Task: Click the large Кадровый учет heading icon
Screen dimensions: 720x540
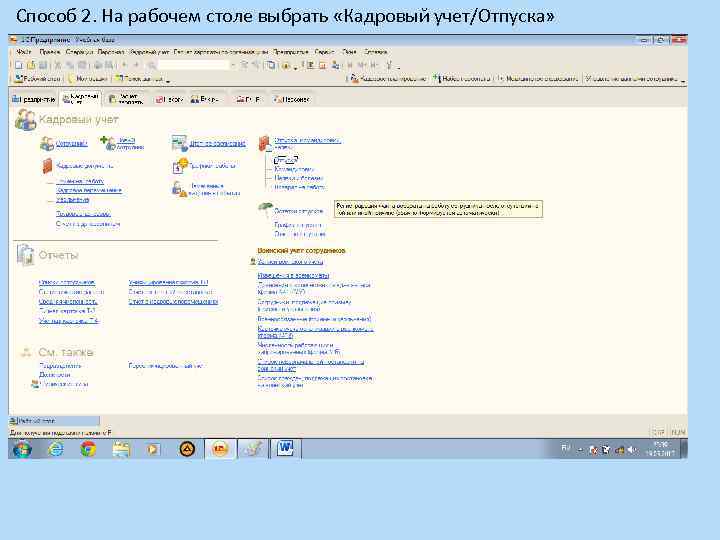Action: 25,120
